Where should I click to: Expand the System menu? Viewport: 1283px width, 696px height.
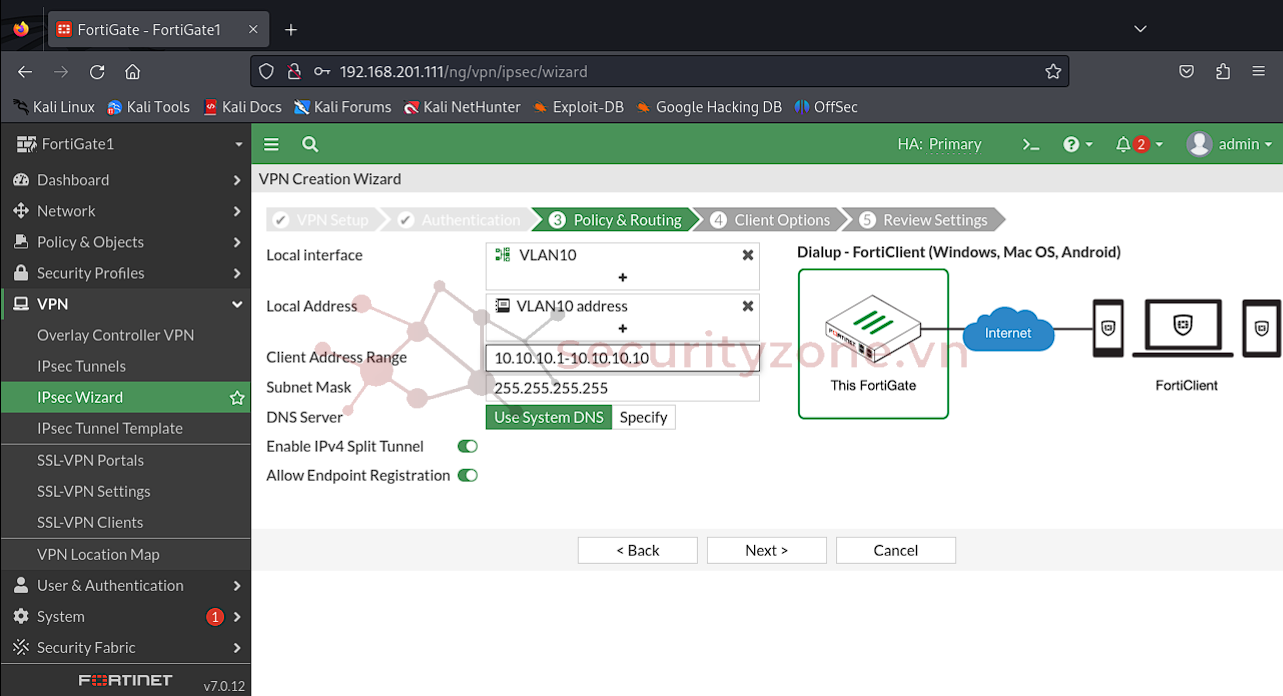[126, 616]
